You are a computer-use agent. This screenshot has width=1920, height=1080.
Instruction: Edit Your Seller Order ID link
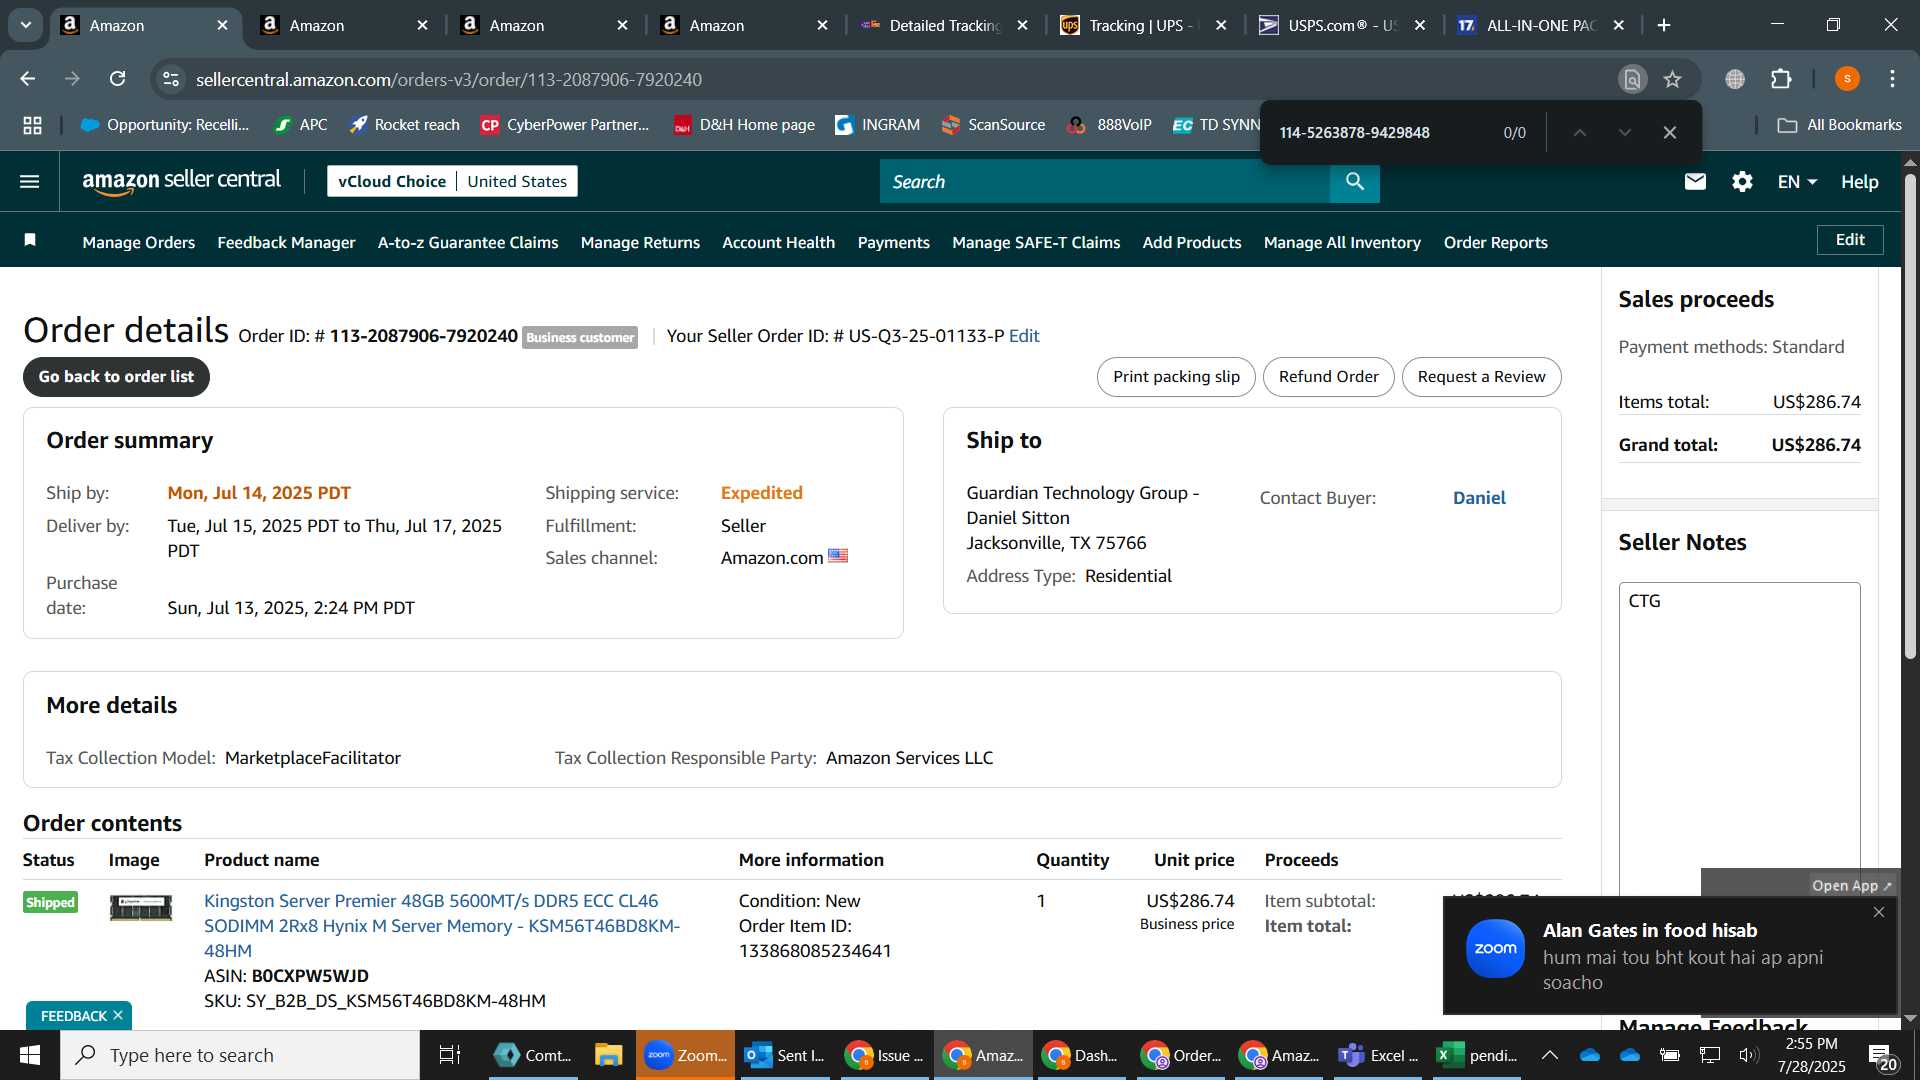coord(1024,336)
